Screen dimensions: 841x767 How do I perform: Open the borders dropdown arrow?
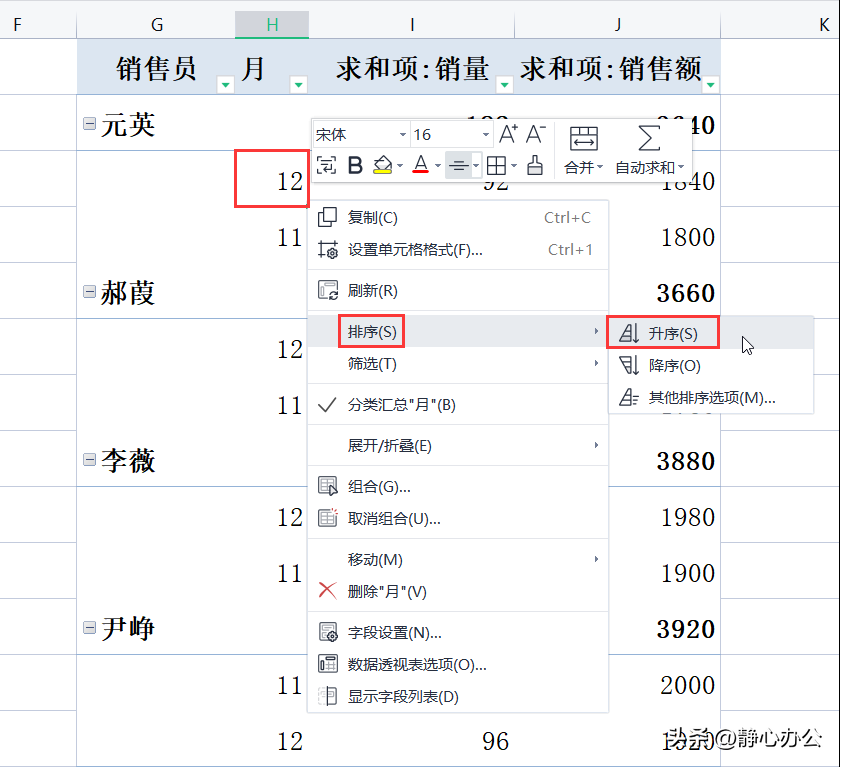[514, 166]
